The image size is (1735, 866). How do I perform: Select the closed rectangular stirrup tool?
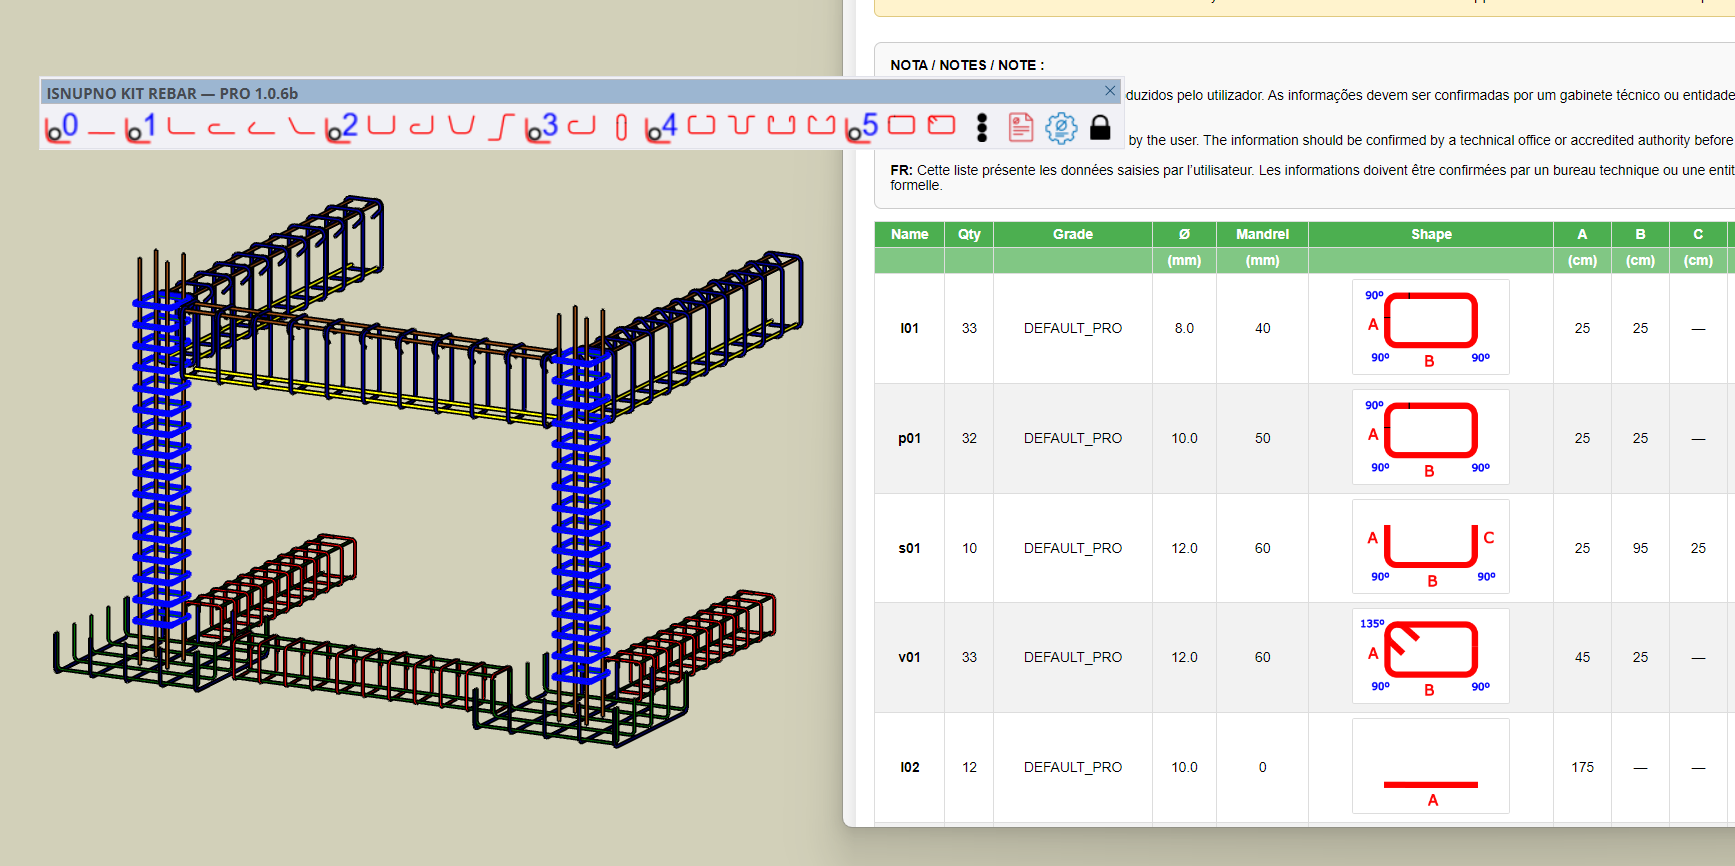tap(901, 126)
